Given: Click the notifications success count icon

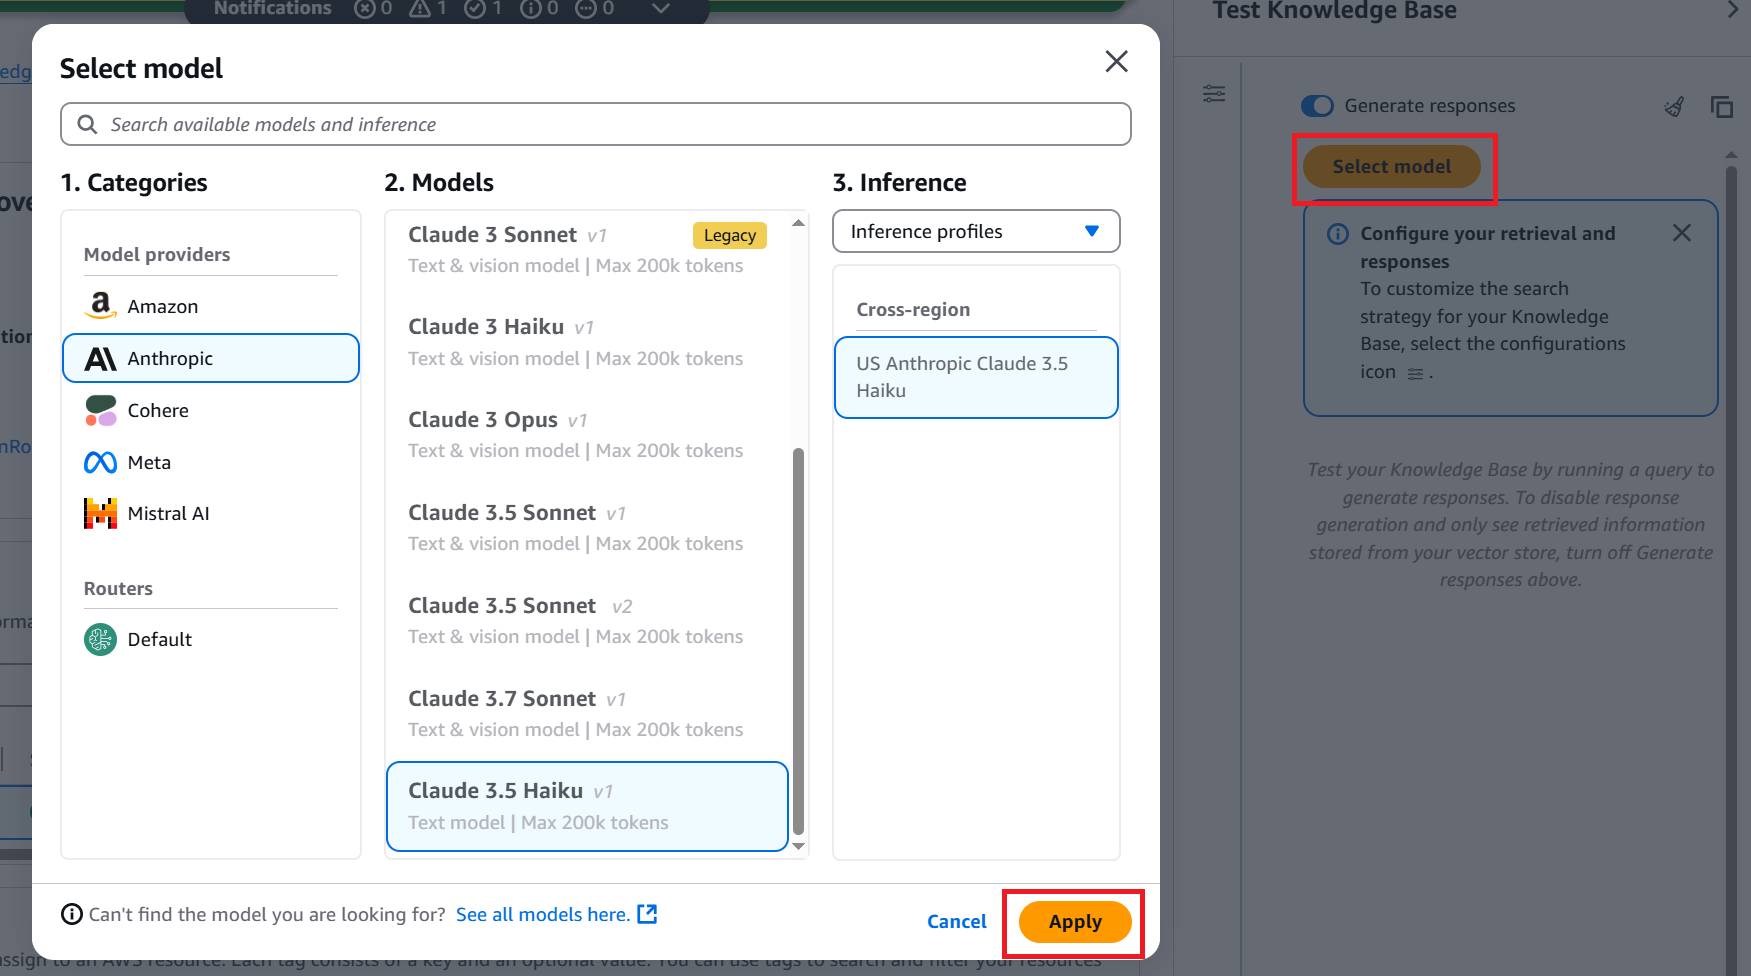Looking at the screenshot, I should 475,8.
